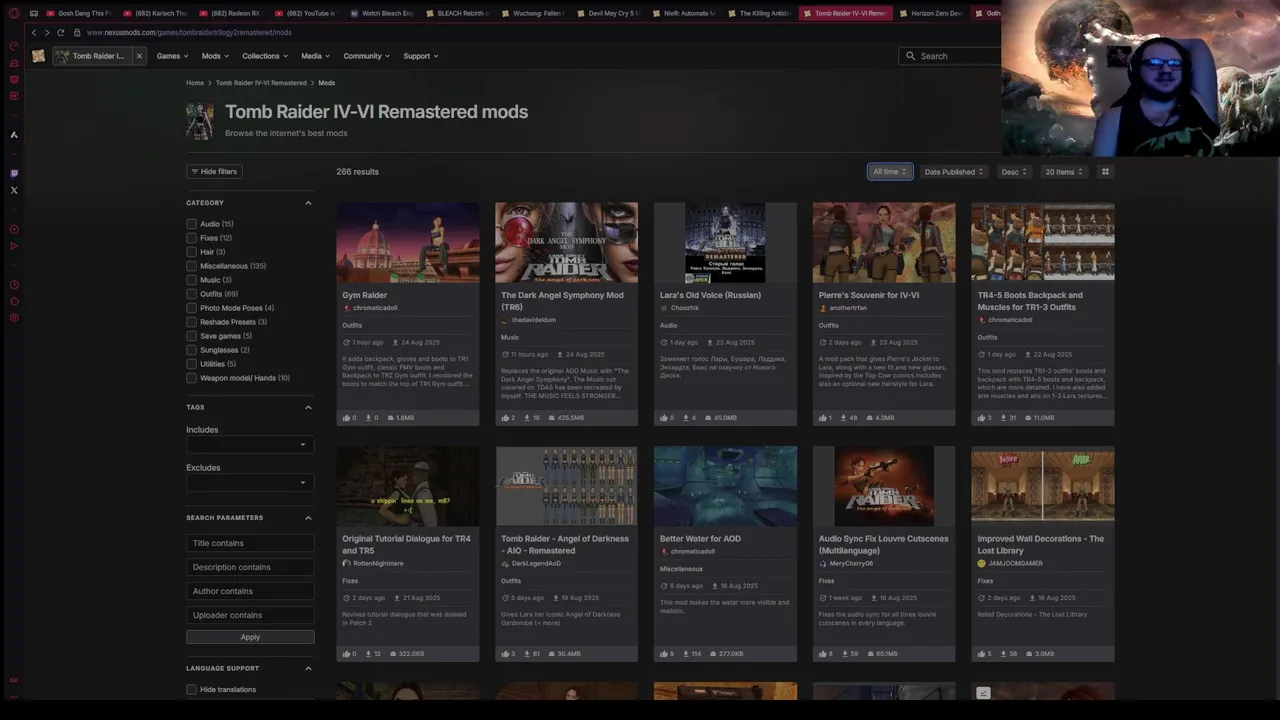Close the Tomb Raider game filter chip

pyautogui.click(x=139, y=56)
